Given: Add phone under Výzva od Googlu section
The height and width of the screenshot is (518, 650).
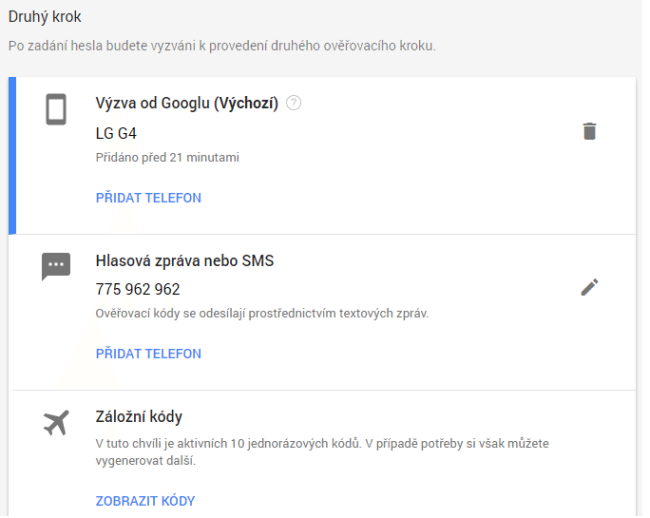Looking at the screenshot, I should (x=148, y=198).
